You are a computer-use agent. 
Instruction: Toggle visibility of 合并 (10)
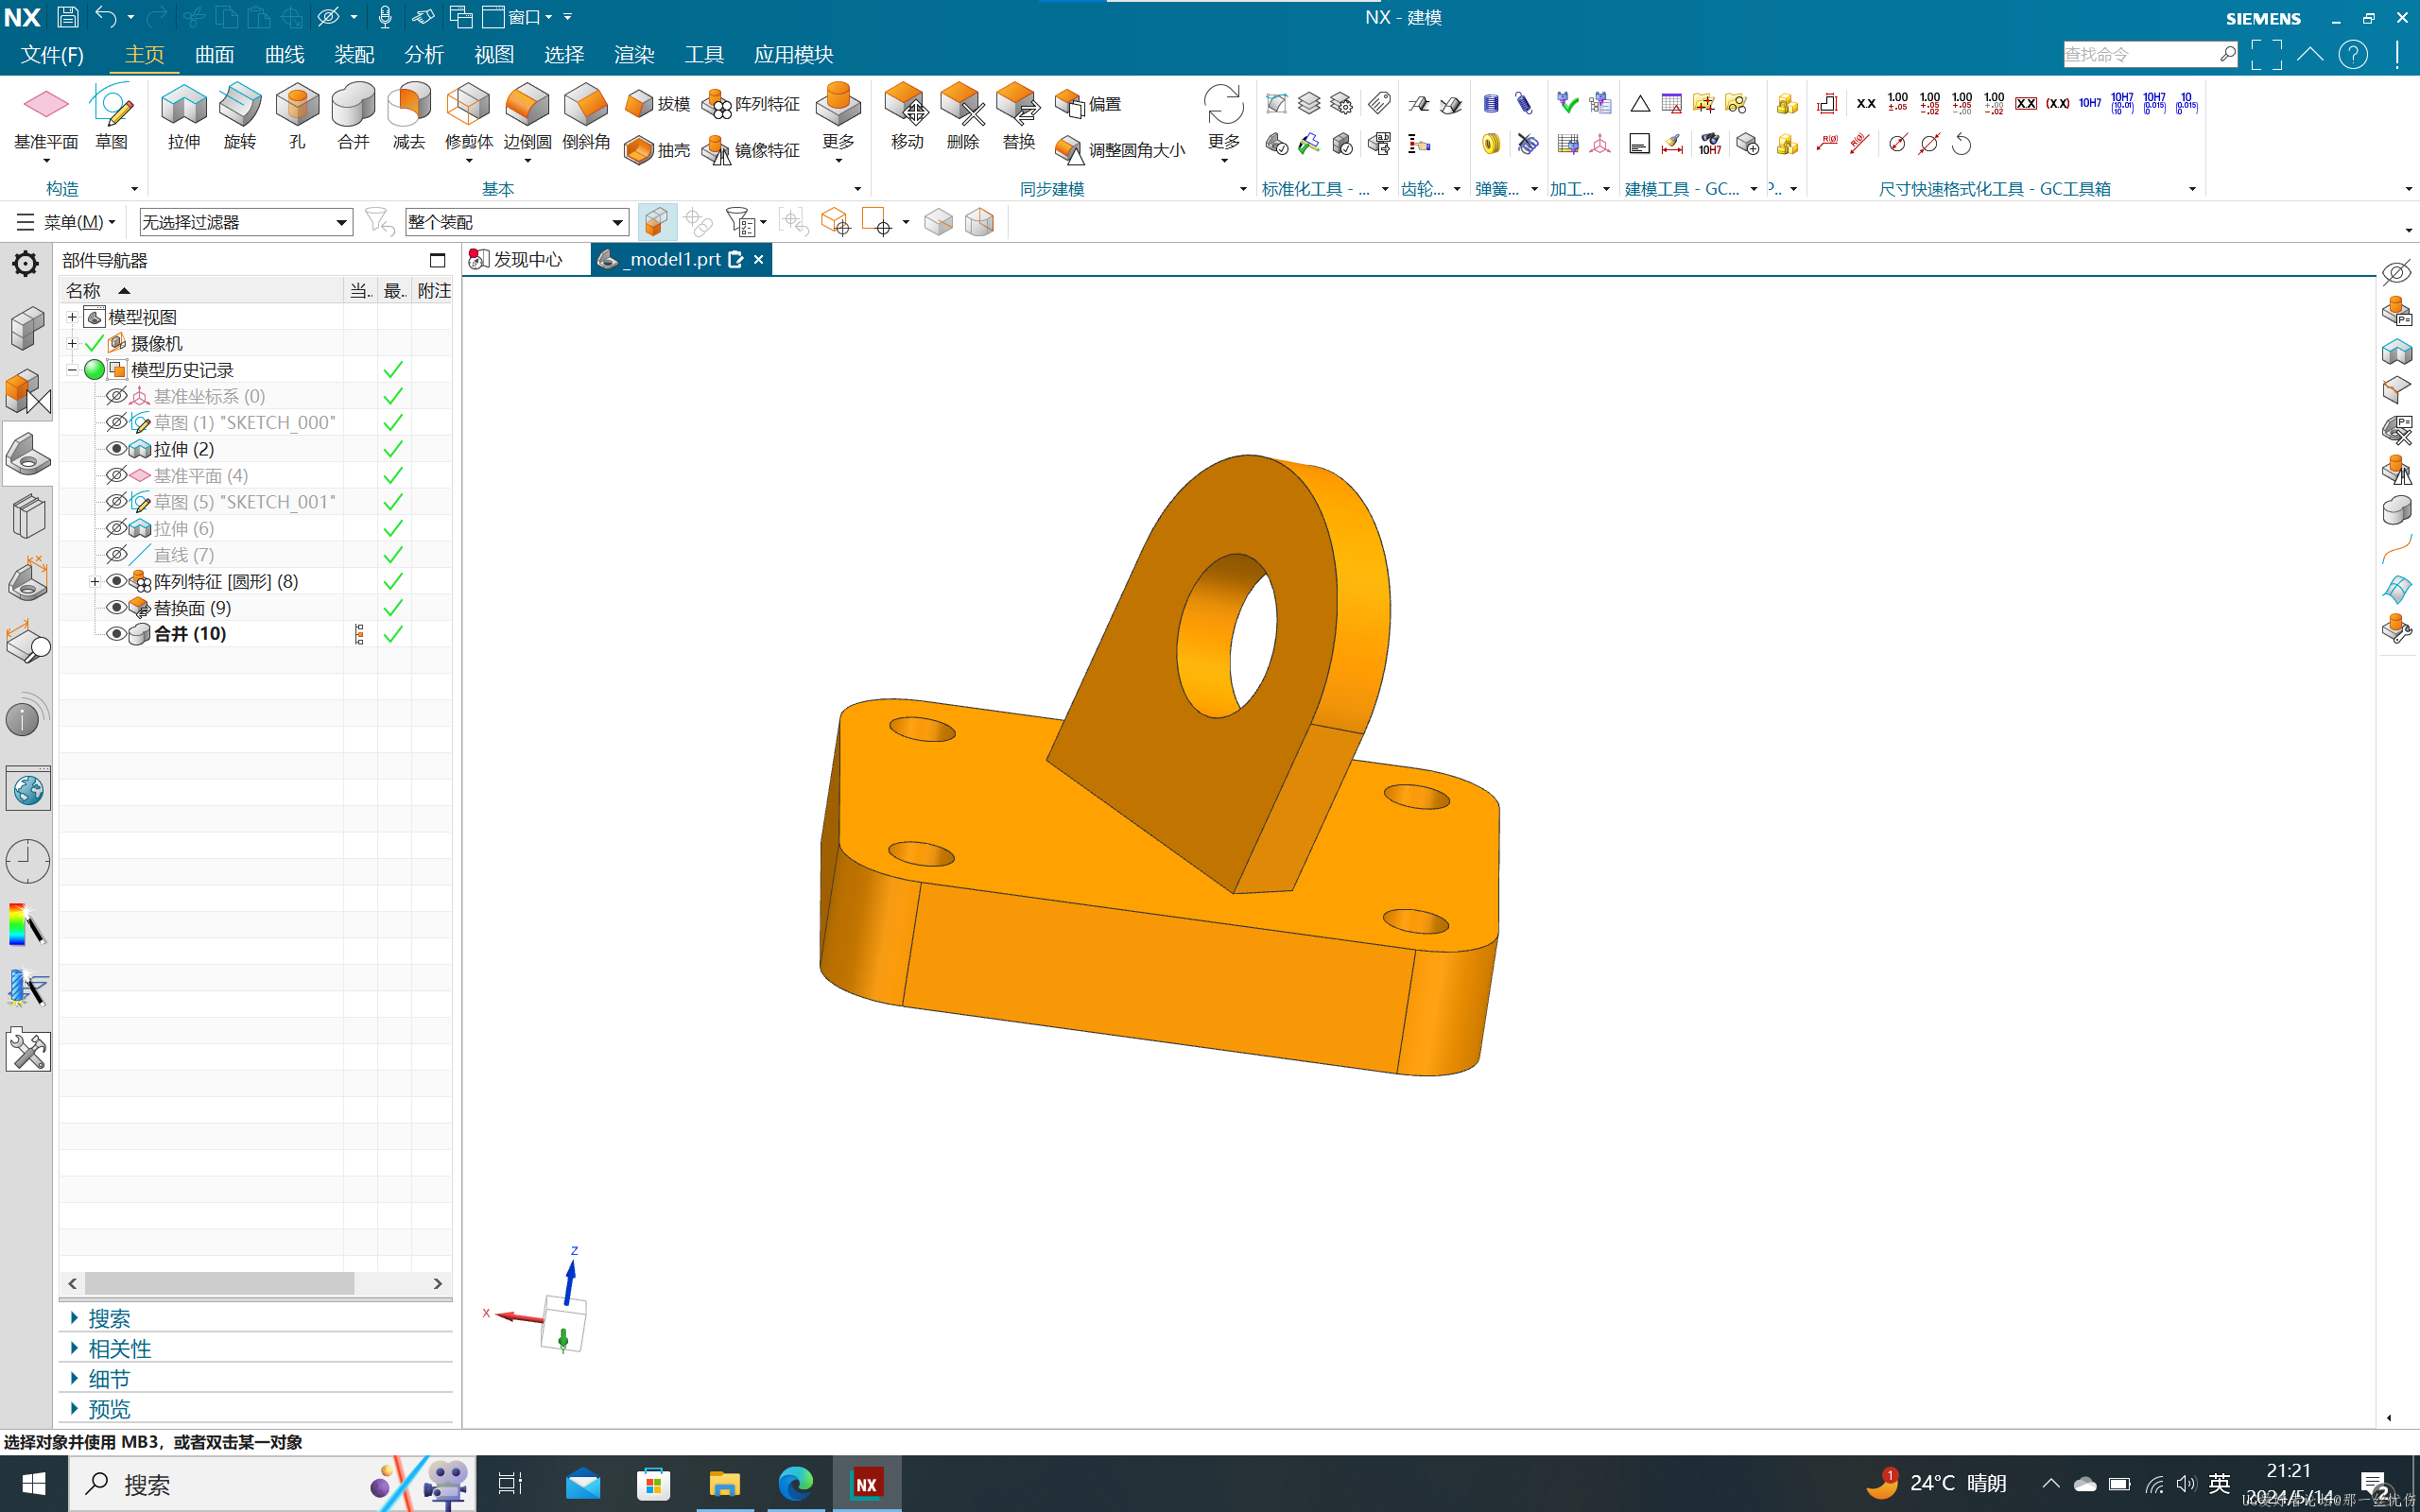116,634
